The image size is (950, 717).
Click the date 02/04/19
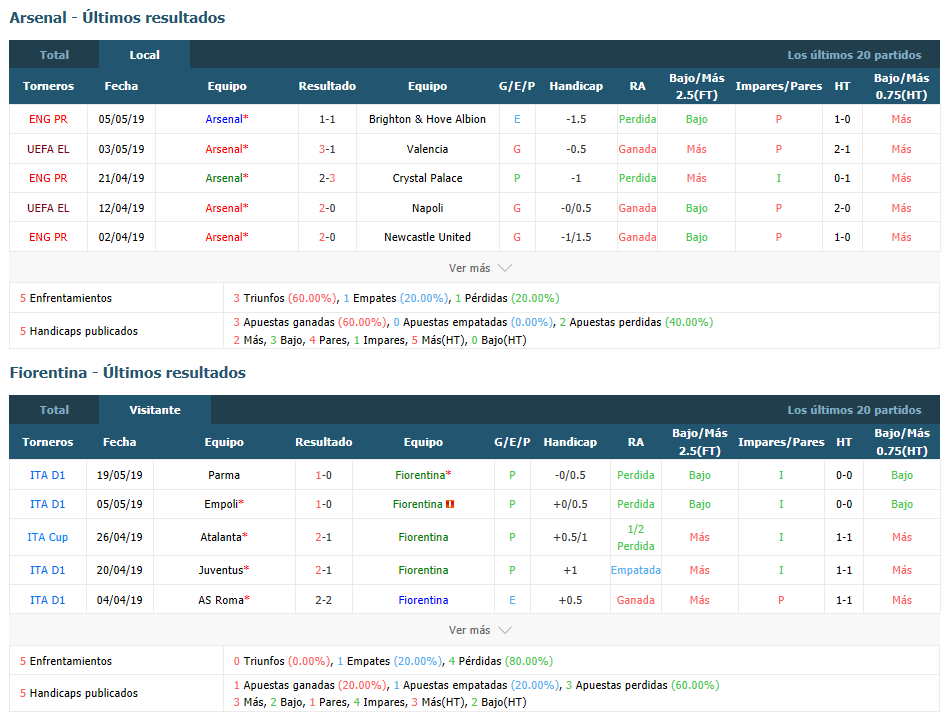tap(121, 237)
